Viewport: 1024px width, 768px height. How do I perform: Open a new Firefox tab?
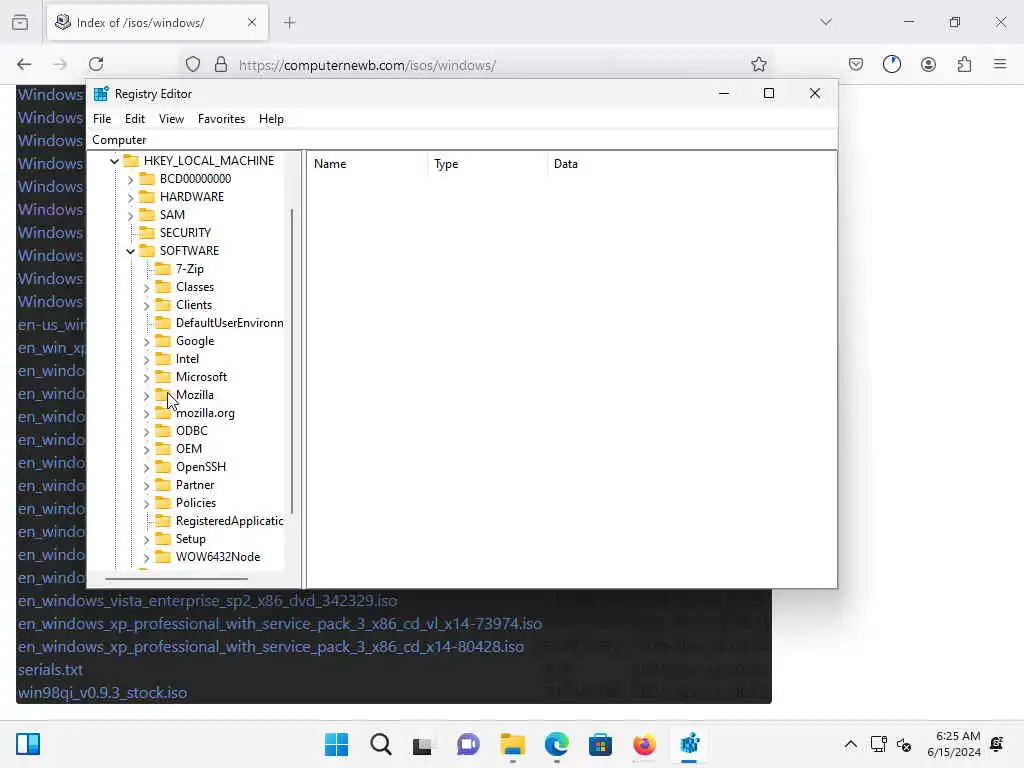click(x=290, y=23)
